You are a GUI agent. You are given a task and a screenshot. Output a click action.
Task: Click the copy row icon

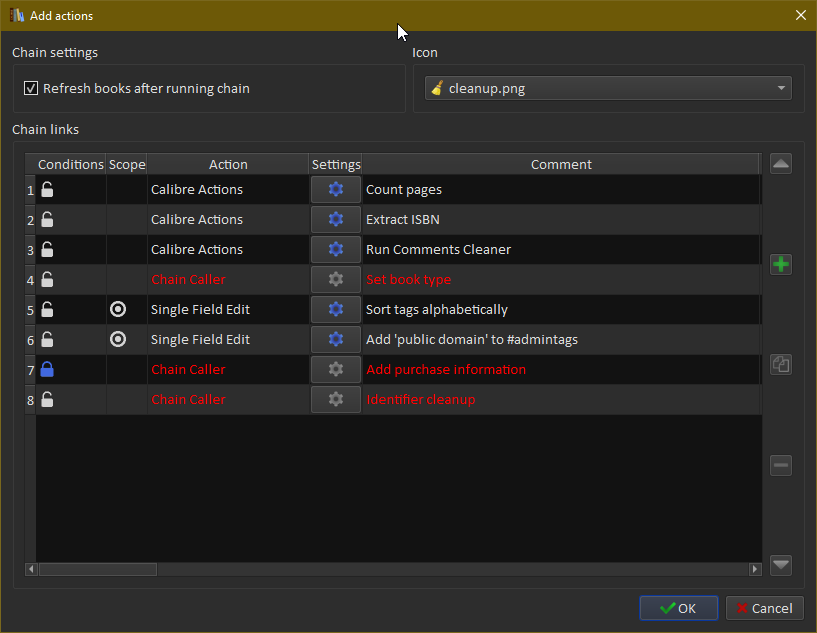pos(781,365)
